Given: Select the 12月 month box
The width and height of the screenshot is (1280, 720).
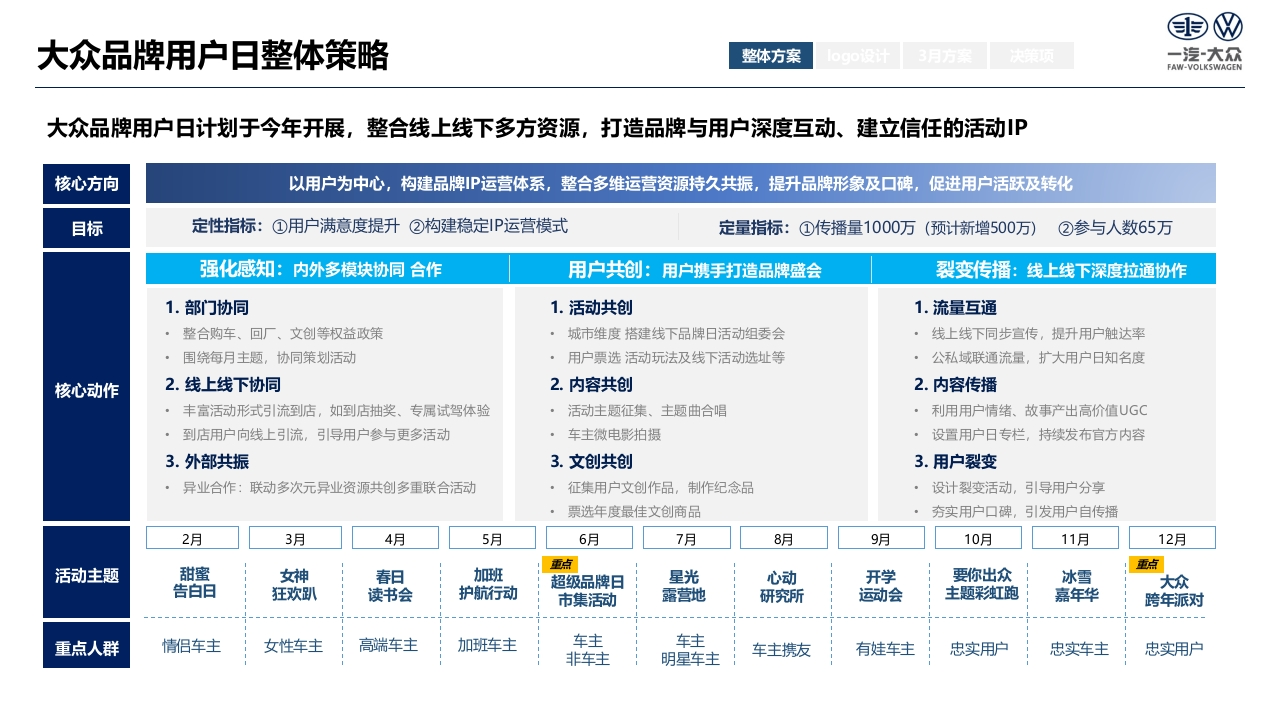Looking at the screenshot, I should (1172, 538).
